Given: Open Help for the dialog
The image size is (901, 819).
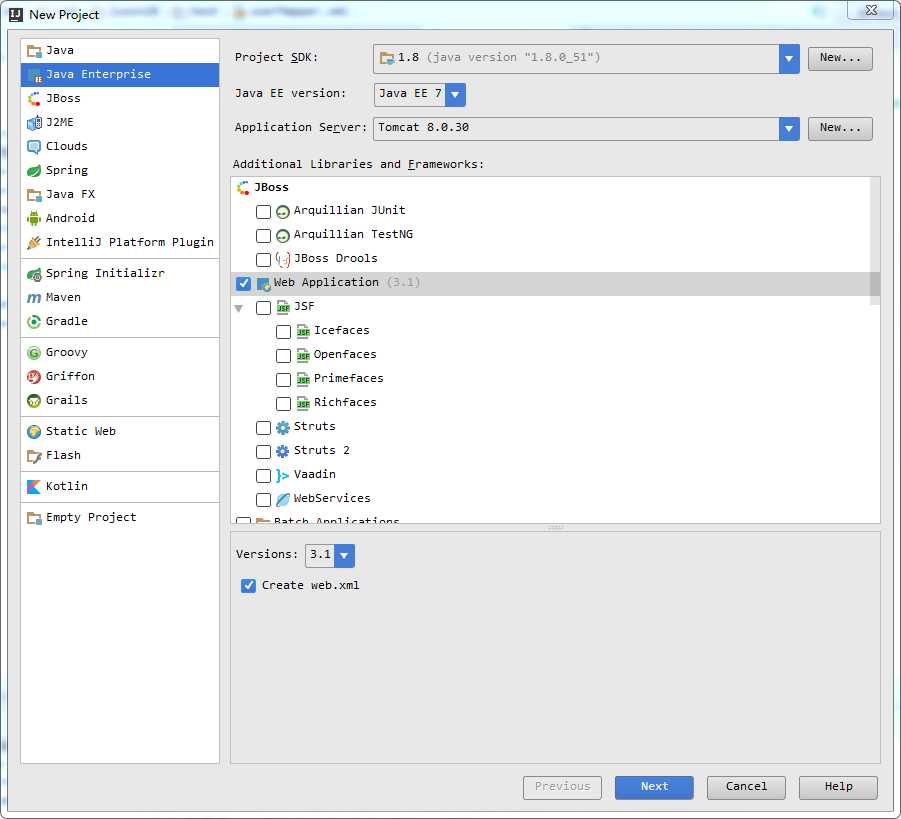Looking at the screenshot, I should pyautogui.click(x=838, y=787).
